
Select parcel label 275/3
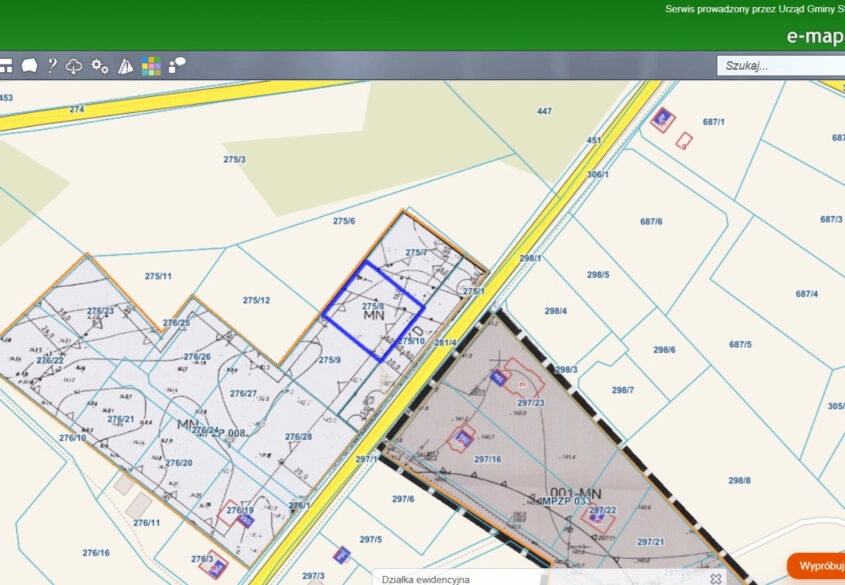coord(234,159)
